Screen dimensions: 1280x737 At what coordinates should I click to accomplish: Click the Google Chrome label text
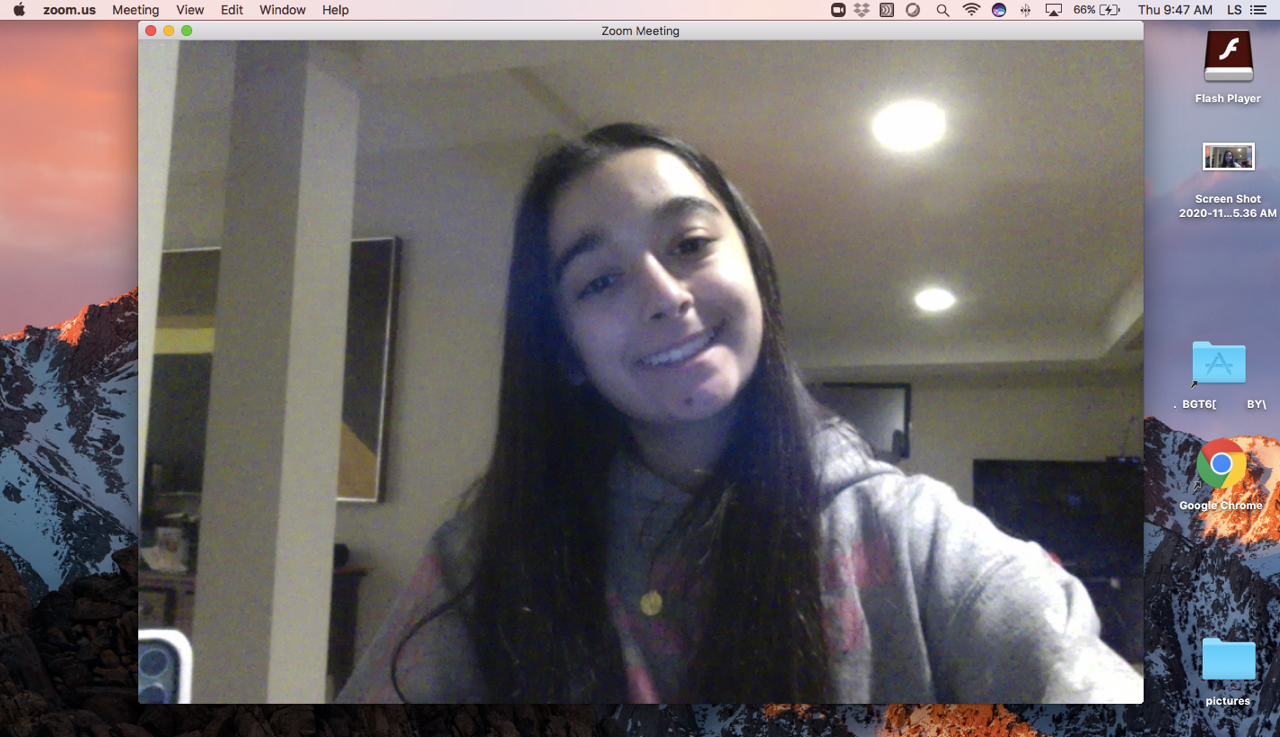pos(1221,505)
